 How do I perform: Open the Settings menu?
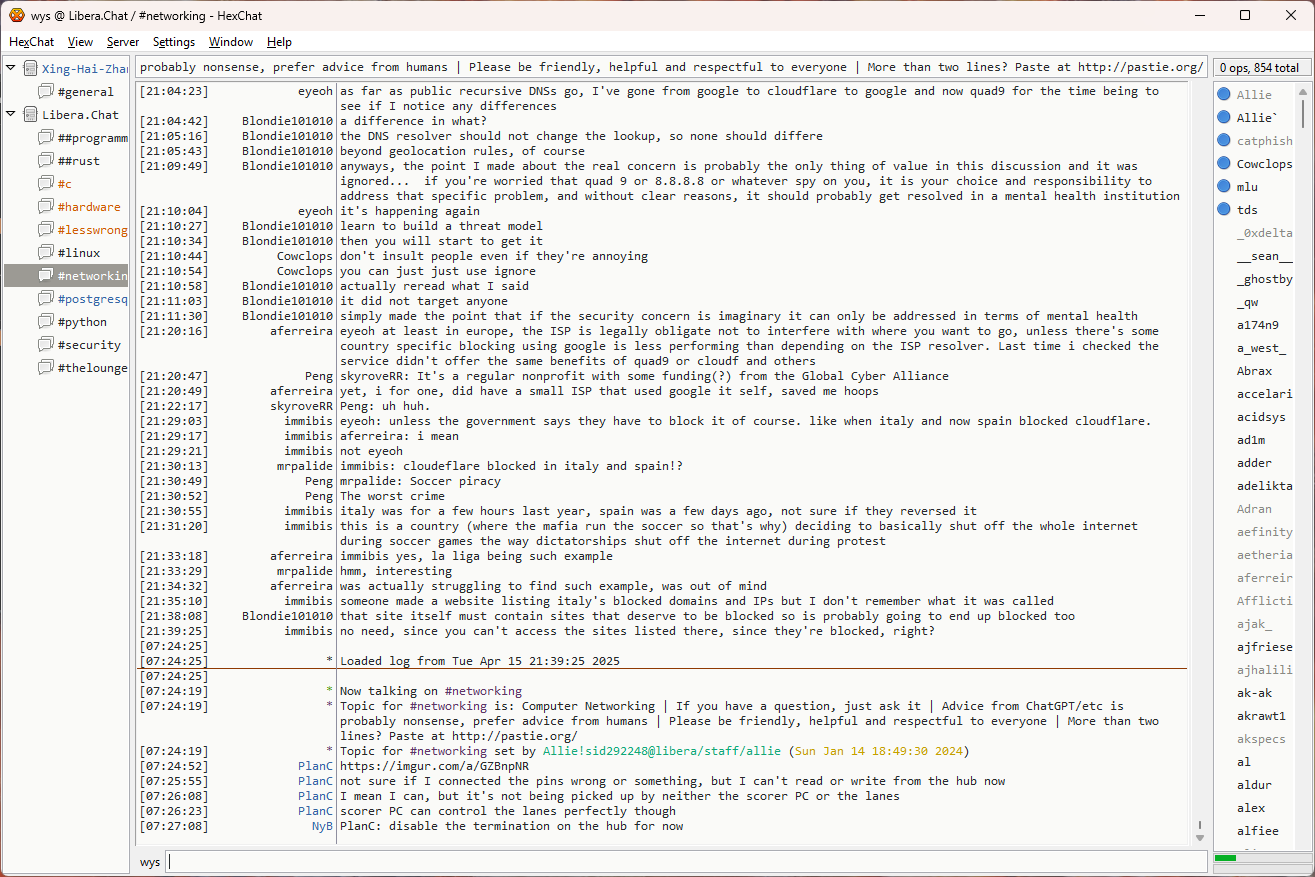(x=174, y=42)
